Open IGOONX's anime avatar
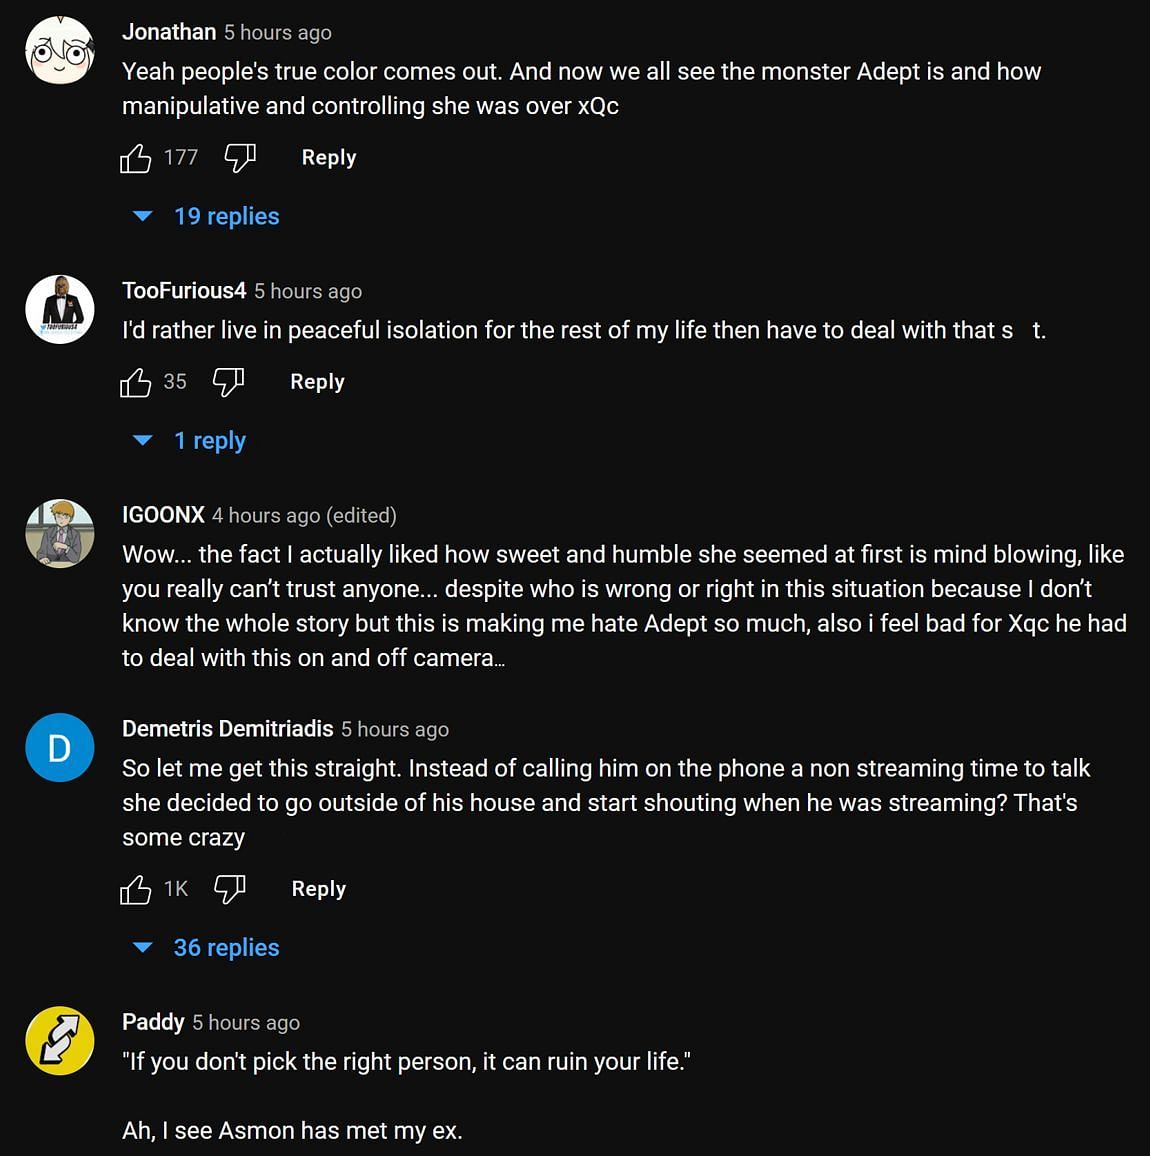Screen dimensions: 1150x1156 (60, 534)
